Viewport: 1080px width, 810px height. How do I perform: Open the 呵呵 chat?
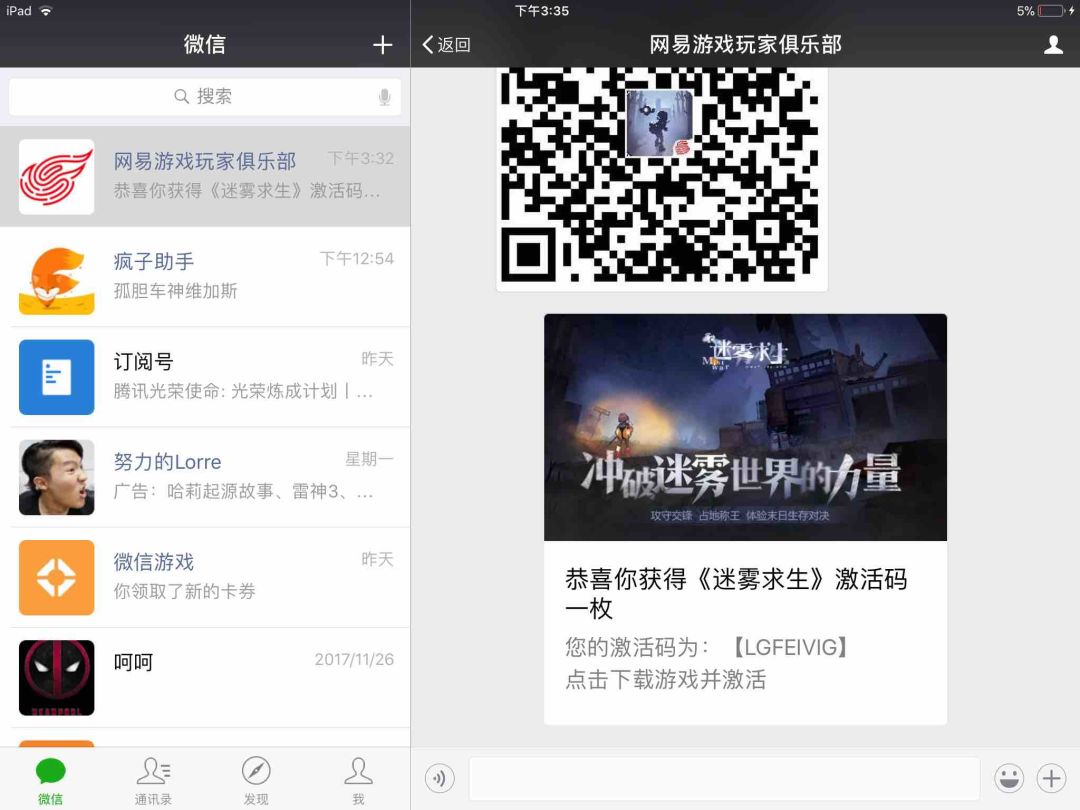click(205, 678)
